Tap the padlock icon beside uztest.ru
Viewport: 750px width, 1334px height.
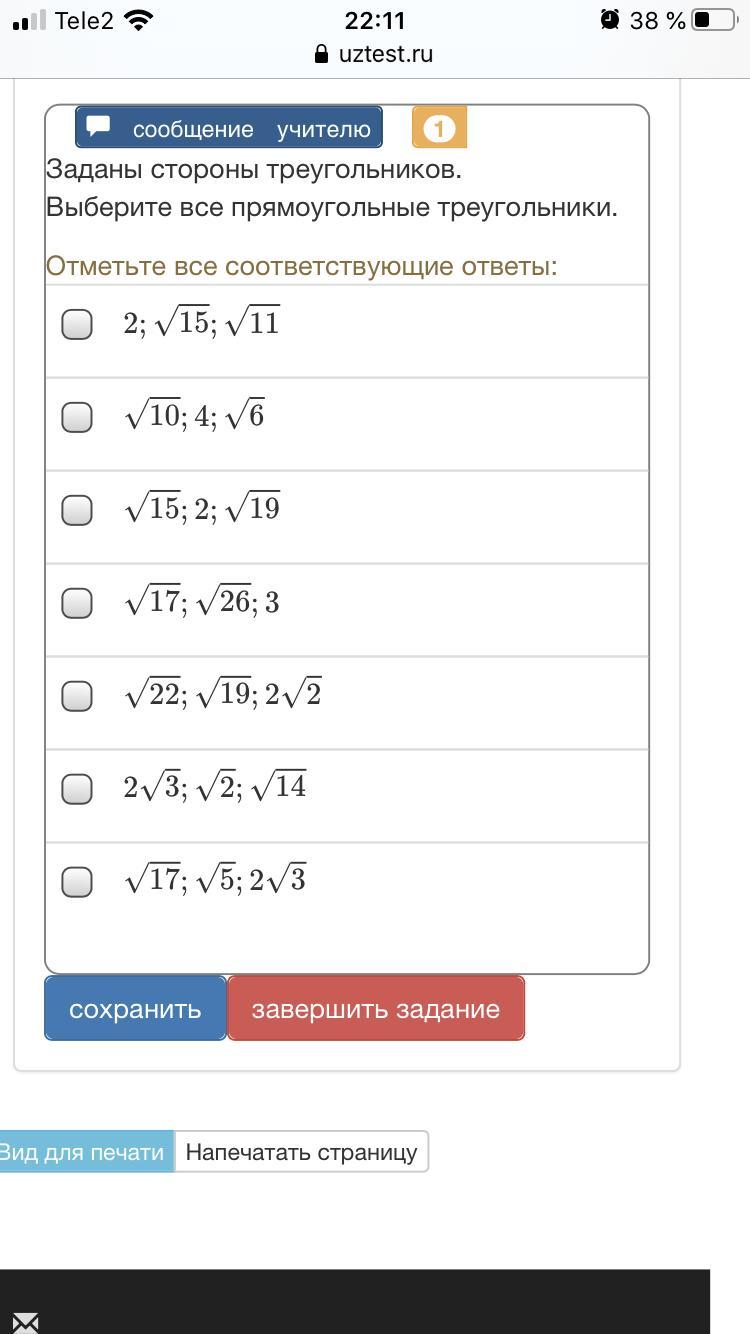coord(321,54)
